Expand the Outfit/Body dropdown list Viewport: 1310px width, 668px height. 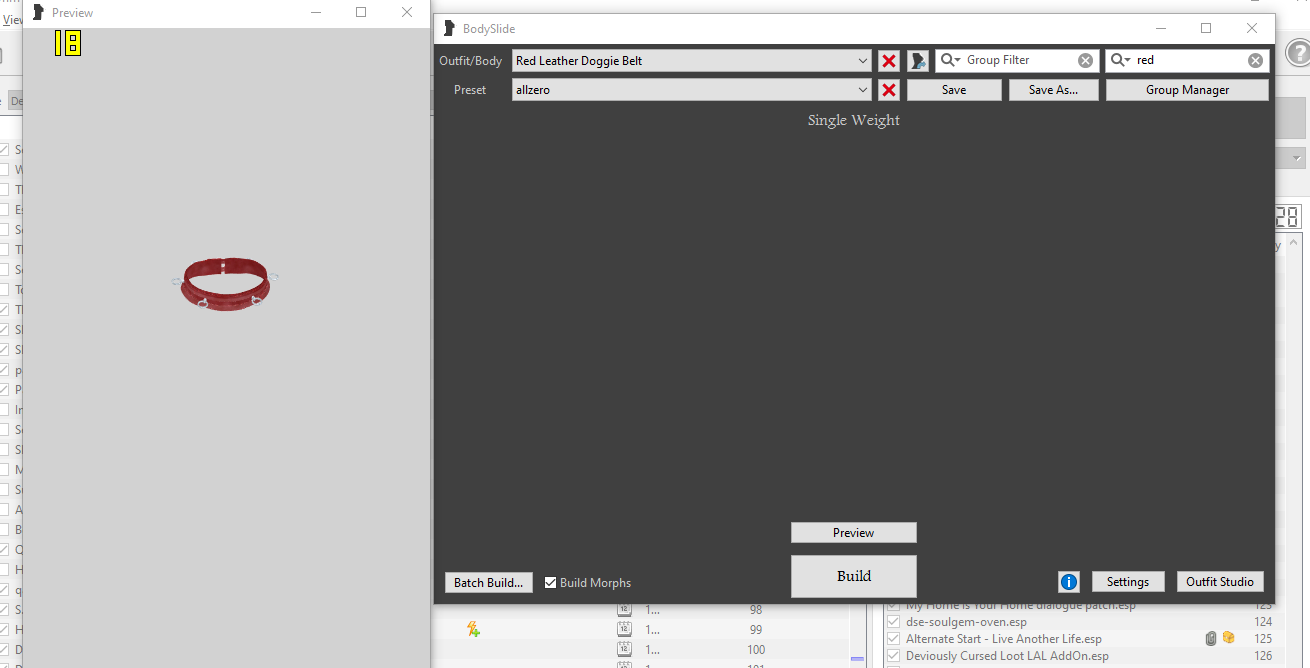[863, 61]
